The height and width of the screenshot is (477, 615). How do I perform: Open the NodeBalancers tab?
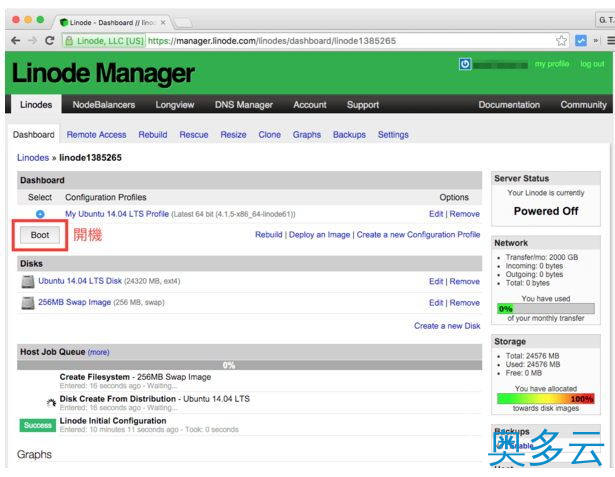click(104, 105)
